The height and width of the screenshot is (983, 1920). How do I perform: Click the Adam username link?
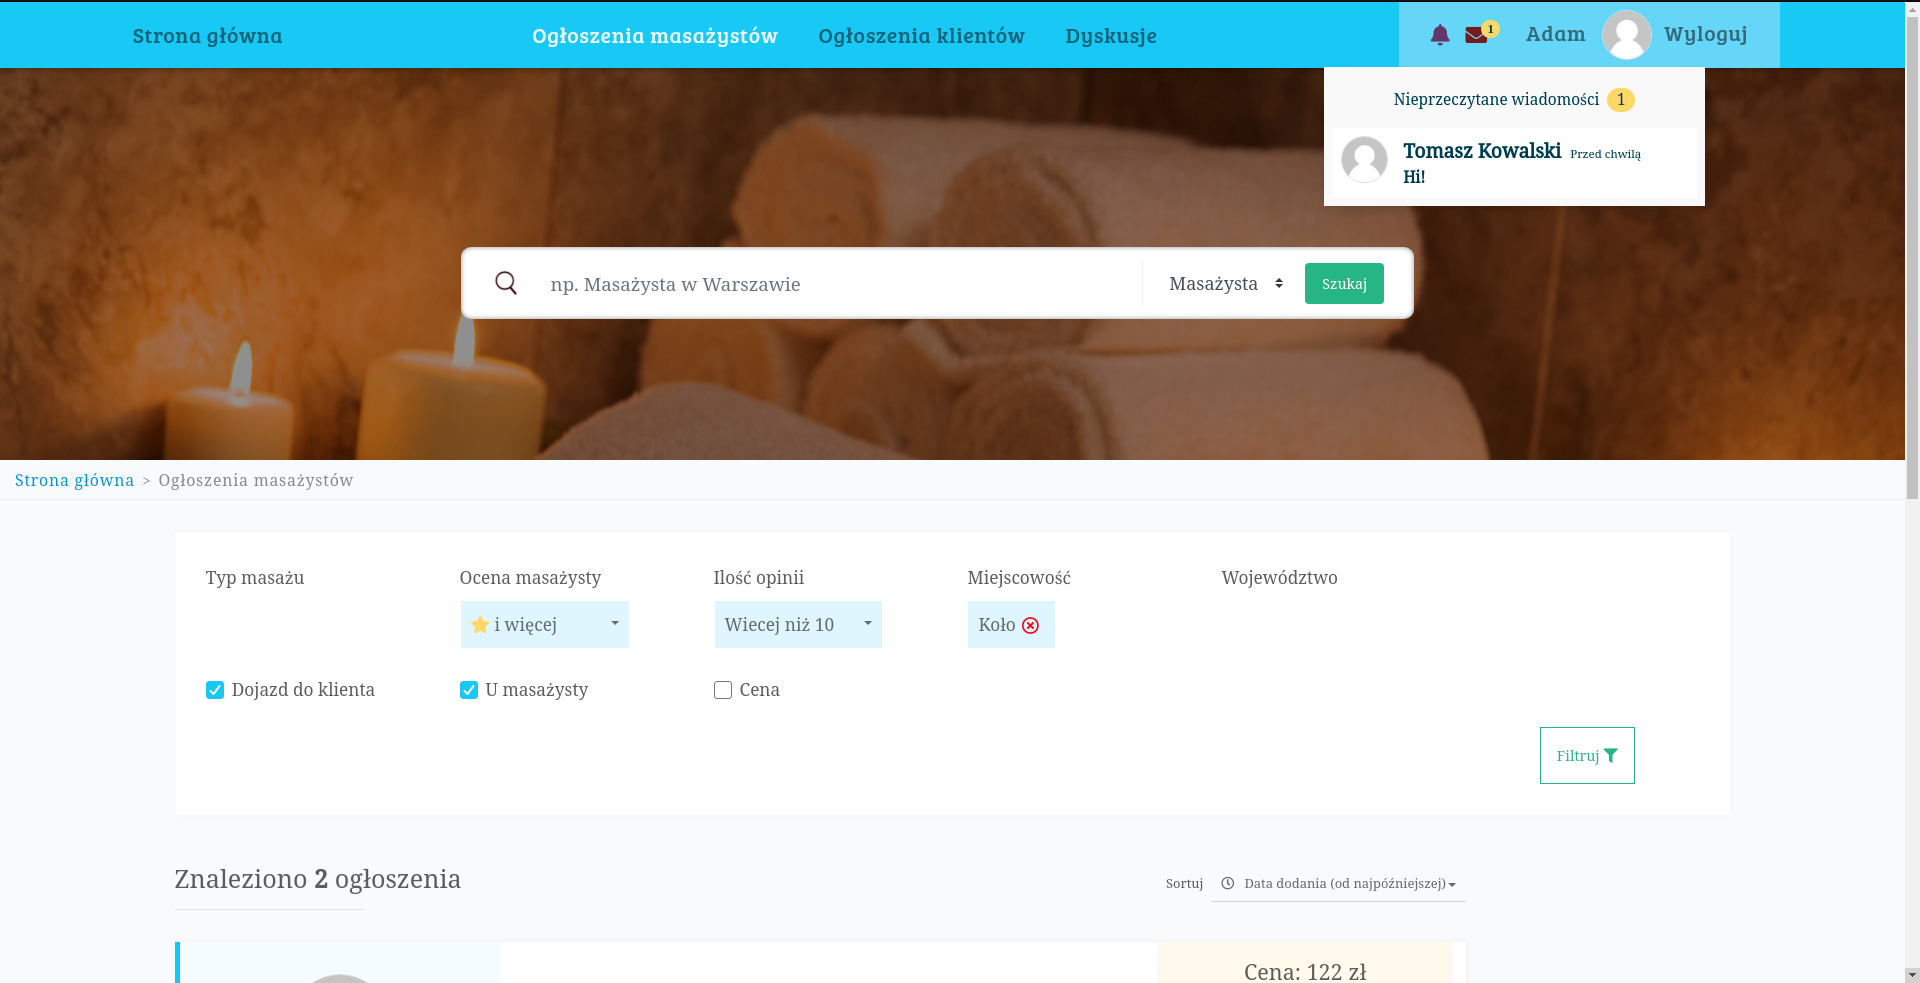(1556, 34)
